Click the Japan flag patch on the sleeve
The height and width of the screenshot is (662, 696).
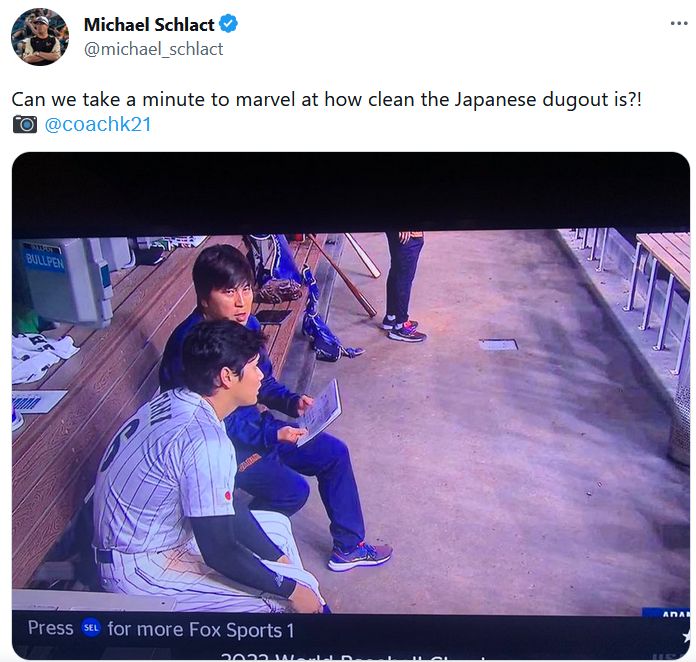click(x=228, y=496)
